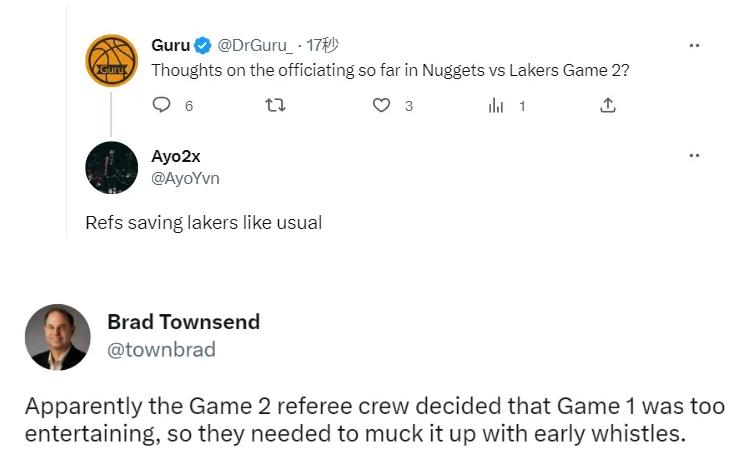Share Guru's tweet via share icon
This screenshot has width=744, height=456.
pyautogui.click(x=607, y=105)
